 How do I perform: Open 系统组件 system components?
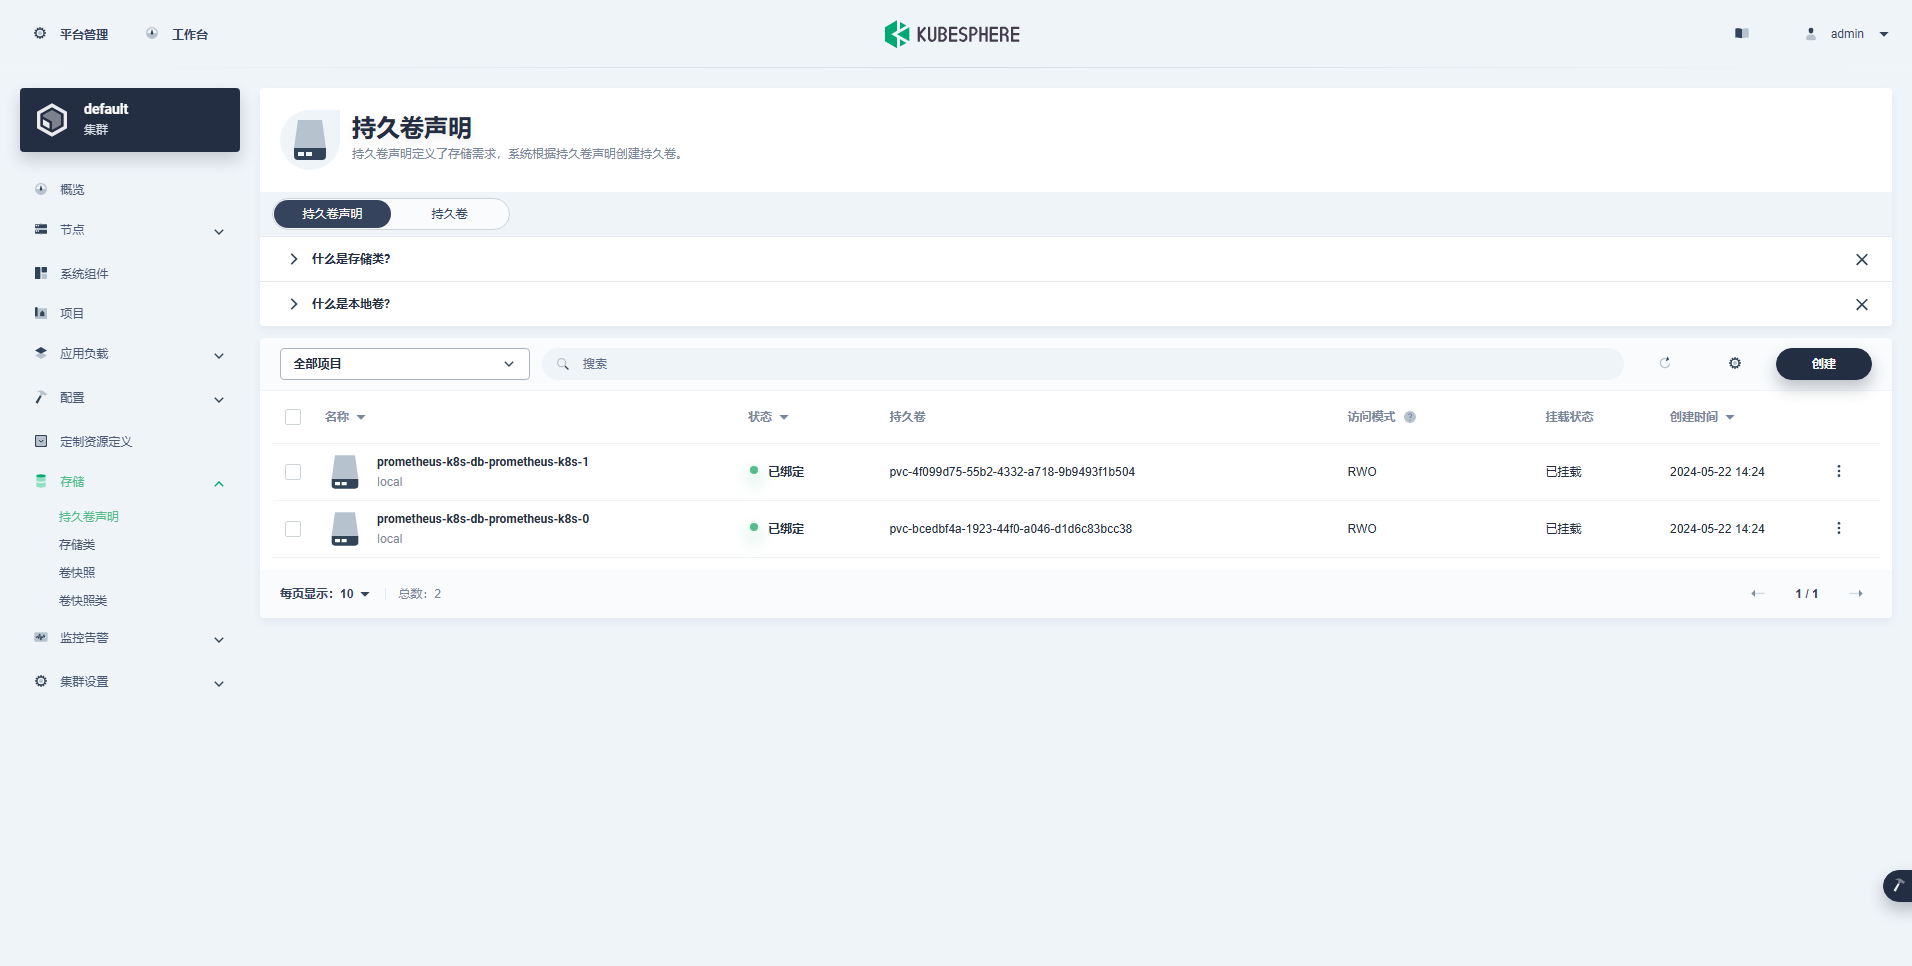(84, 273)
